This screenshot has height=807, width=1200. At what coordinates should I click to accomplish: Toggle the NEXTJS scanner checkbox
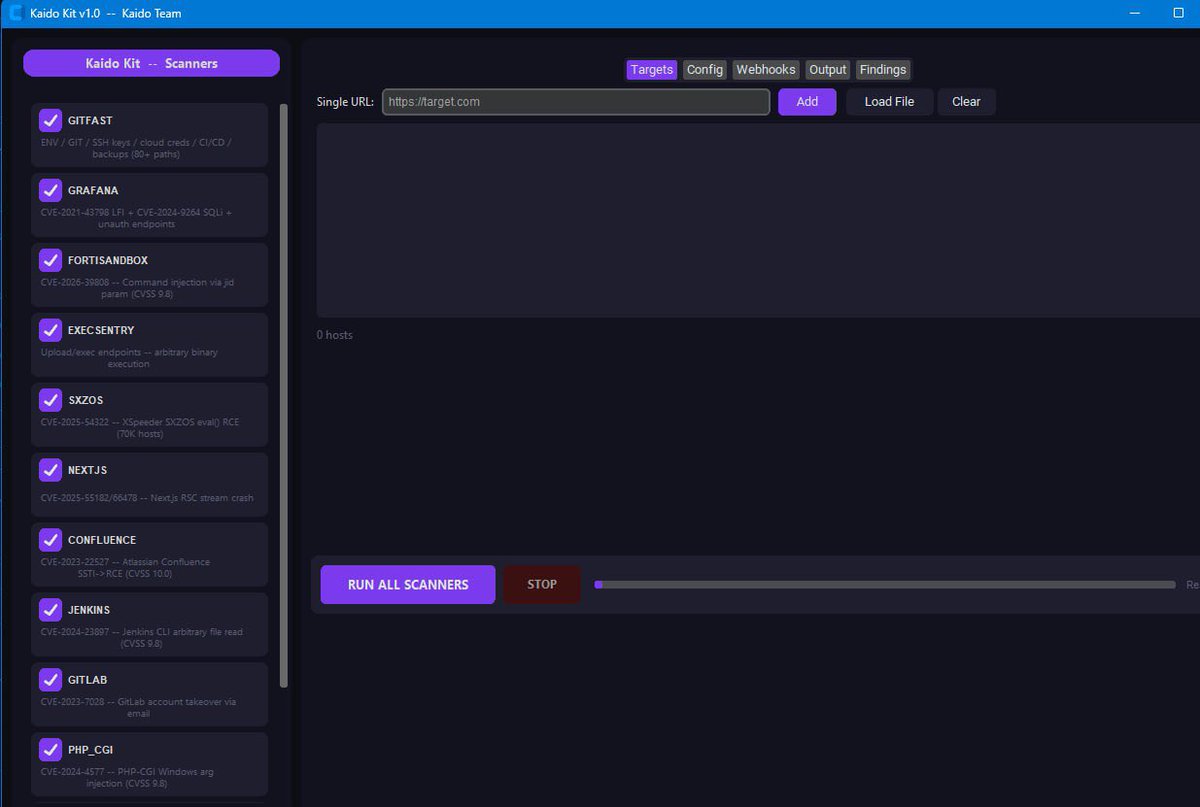[50, 470]
